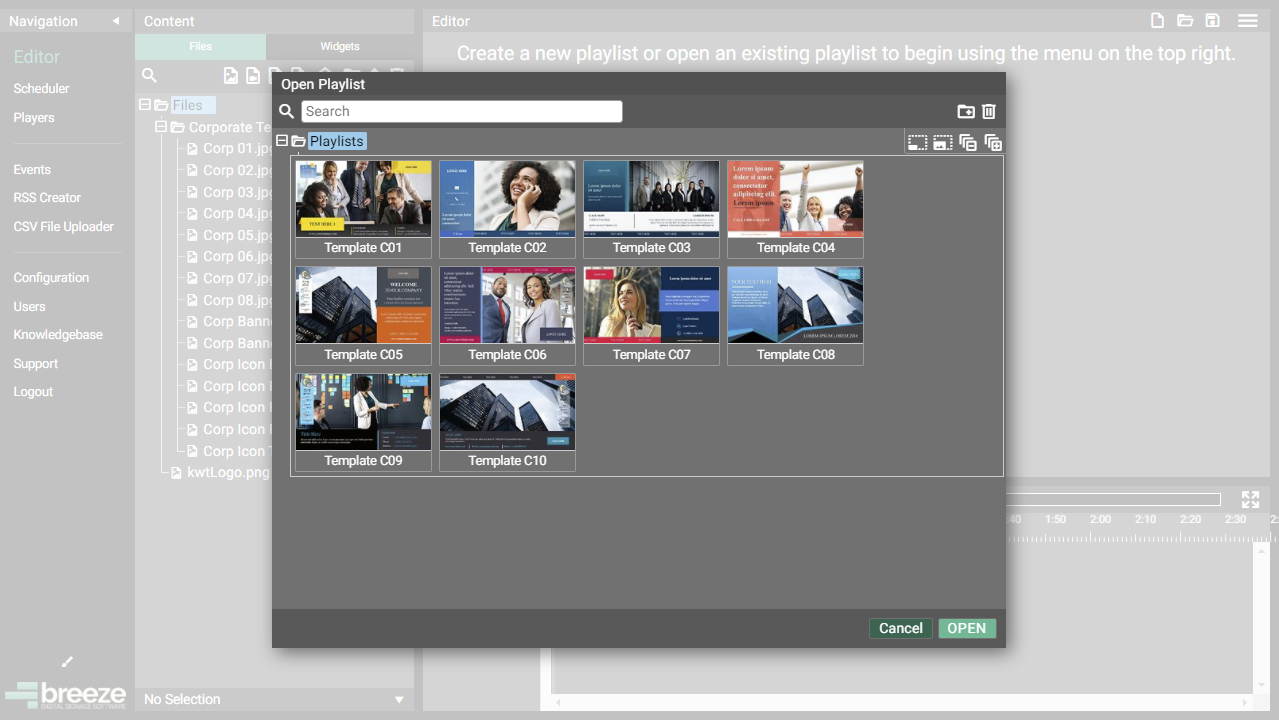
Task: Click add image file icon in Content toolbar
Action: 231,75
